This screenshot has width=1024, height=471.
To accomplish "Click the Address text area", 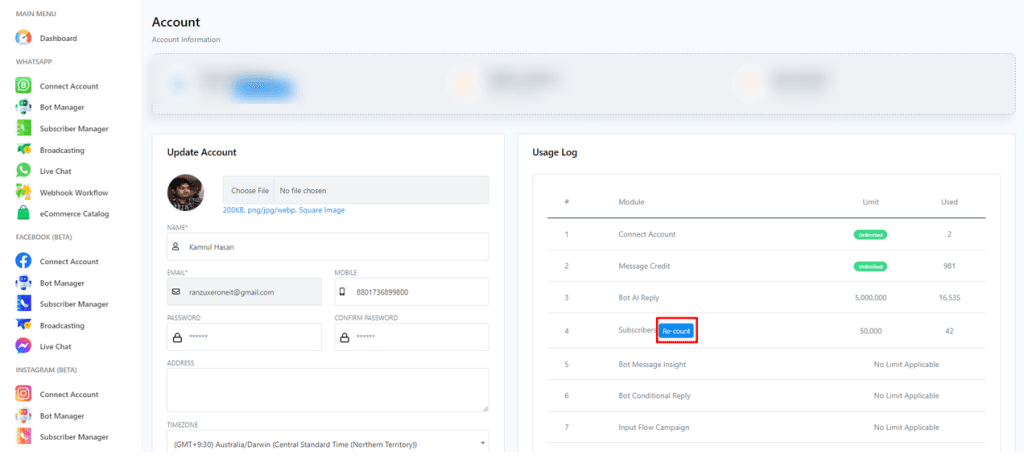I will click(327, 389).
